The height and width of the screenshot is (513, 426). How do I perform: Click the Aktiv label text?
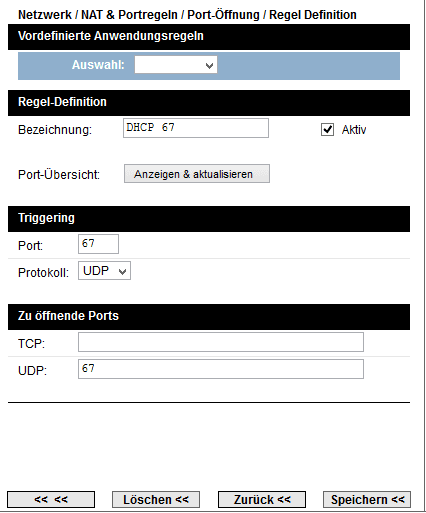[354, 130]
